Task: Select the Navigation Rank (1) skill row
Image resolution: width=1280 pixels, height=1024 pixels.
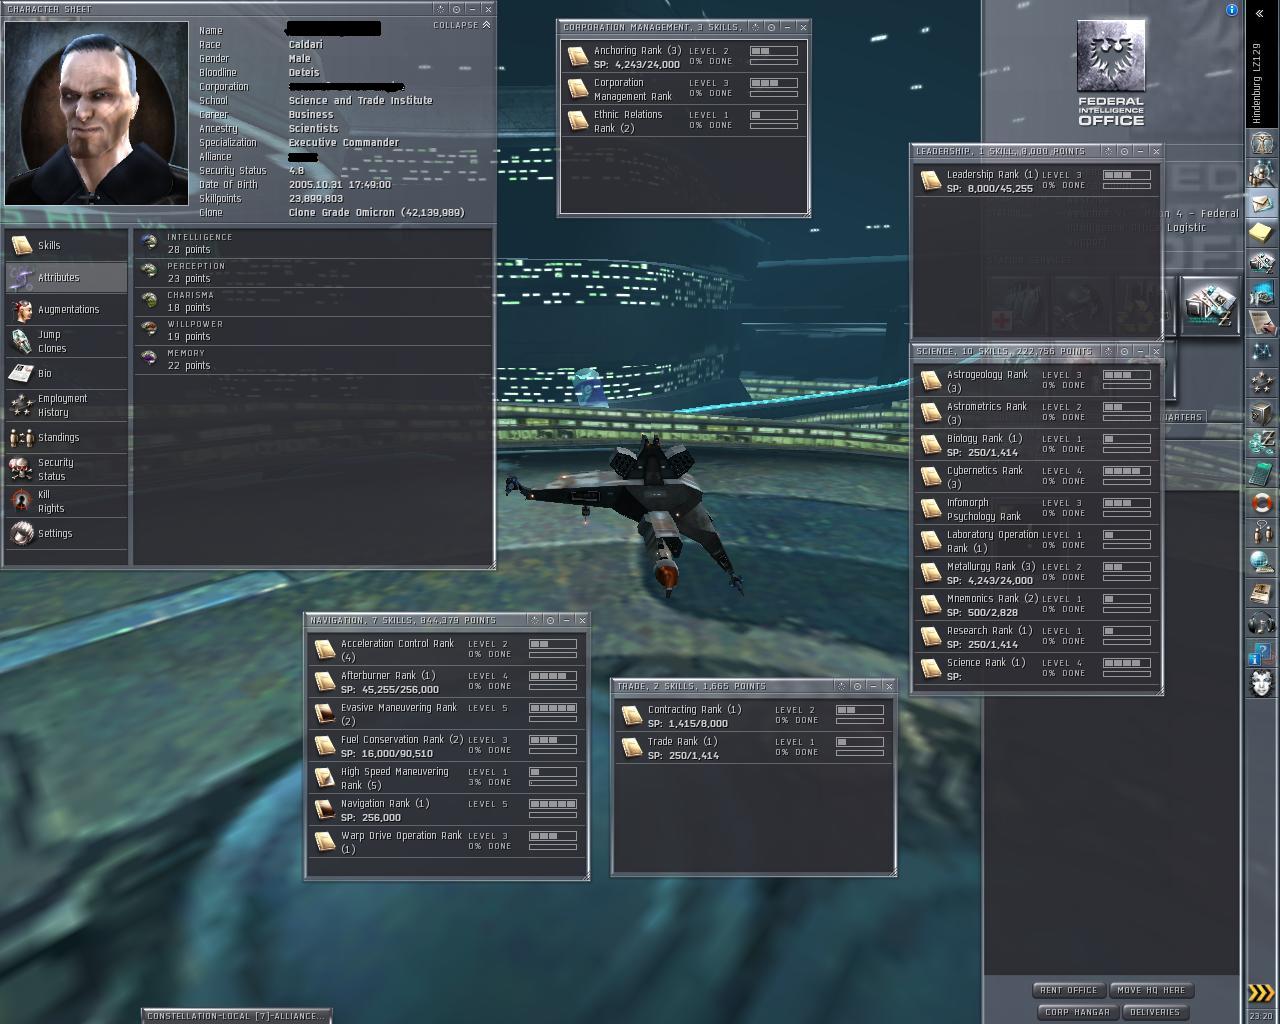Action: click(x=446, y=810)
